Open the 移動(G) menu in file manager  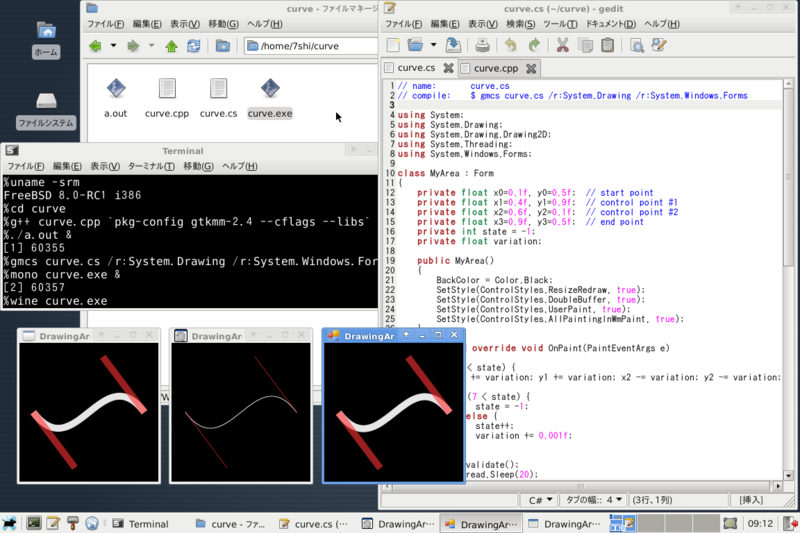tap(223, 24)
